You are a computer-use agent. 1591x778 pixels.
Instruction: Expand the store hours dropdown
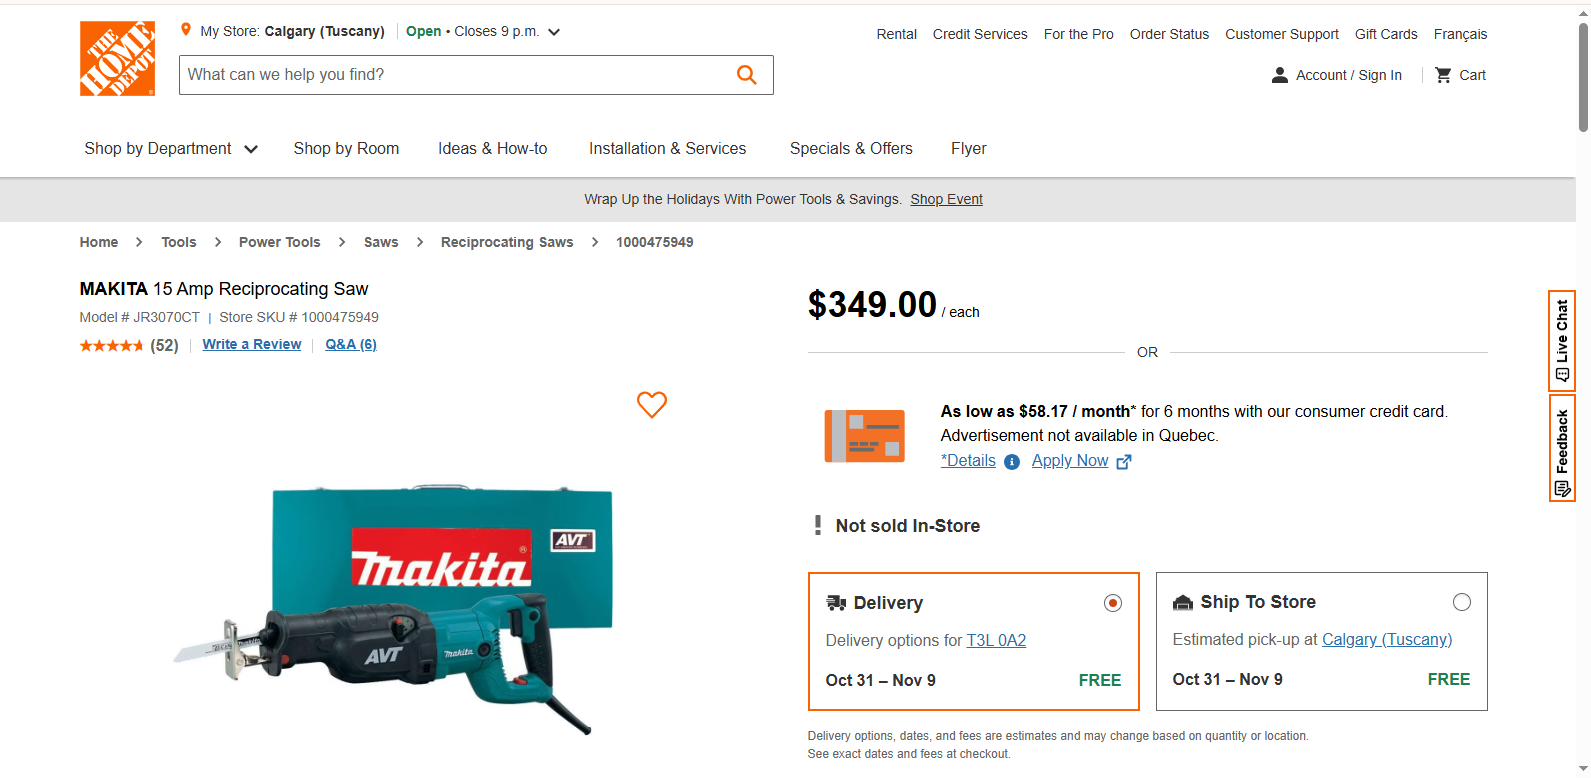pyautogui.click(x=554, y=31)
